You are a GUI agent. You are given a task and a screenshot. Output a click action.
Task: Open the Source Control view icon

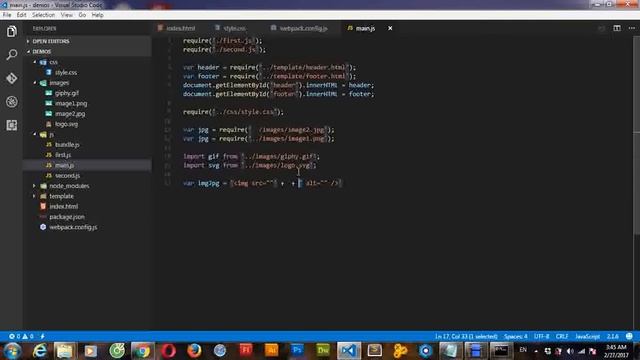pos(11,78)
